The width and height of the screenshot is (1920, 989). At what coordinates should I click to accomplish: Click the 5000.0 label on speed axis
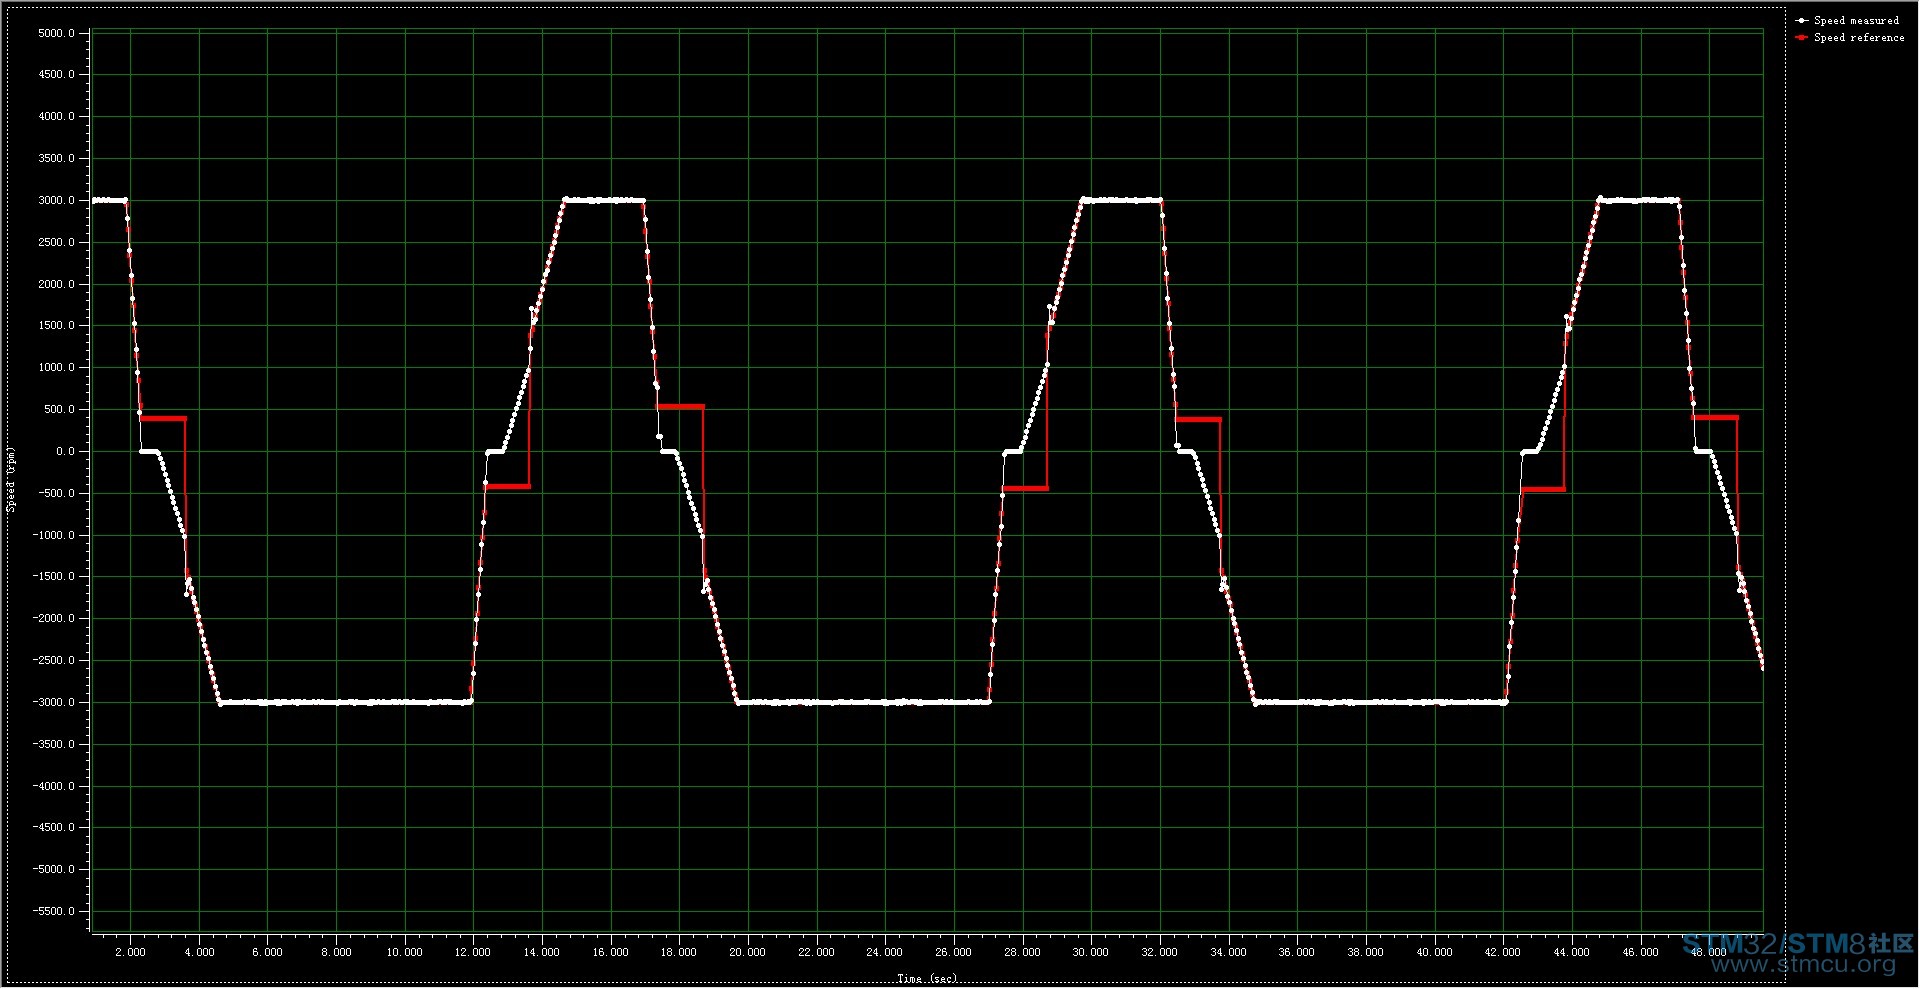56,33
